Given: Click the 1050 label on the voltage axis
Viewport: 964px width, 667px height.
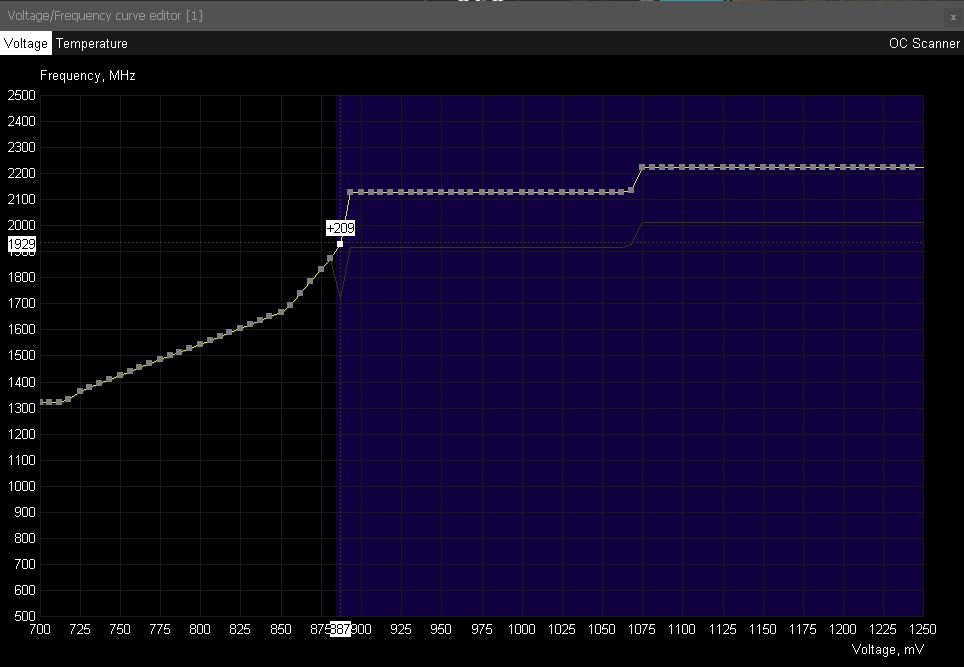Looking at the screenshot, I should 602,629.
